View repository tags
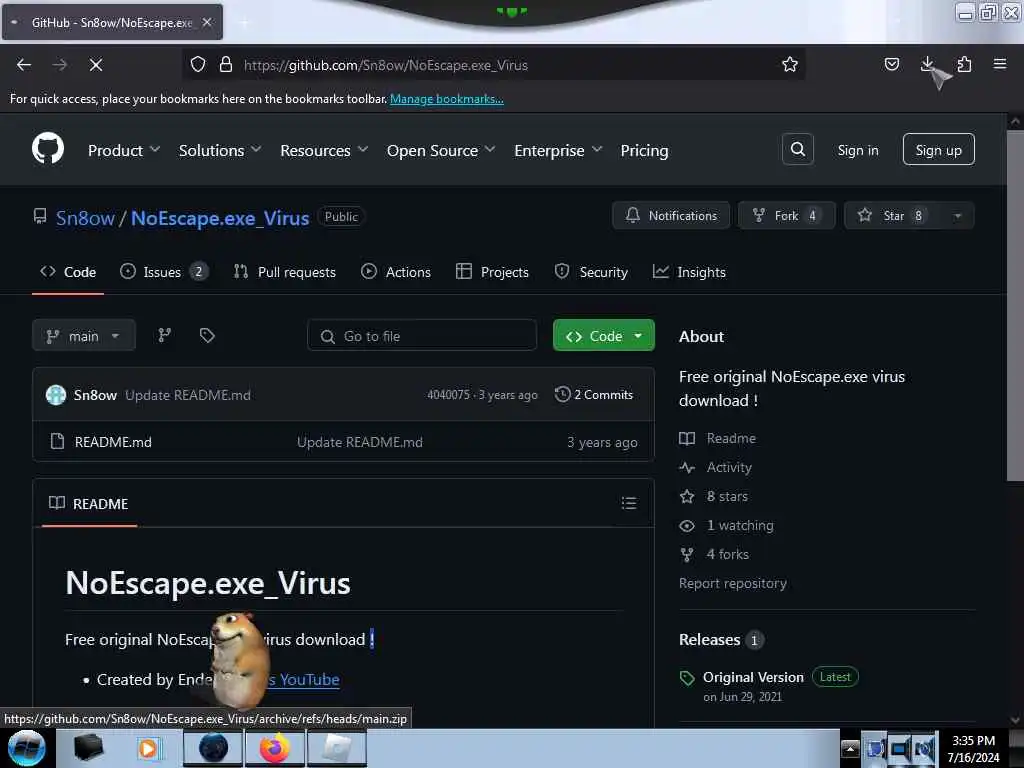 (207, 336)
